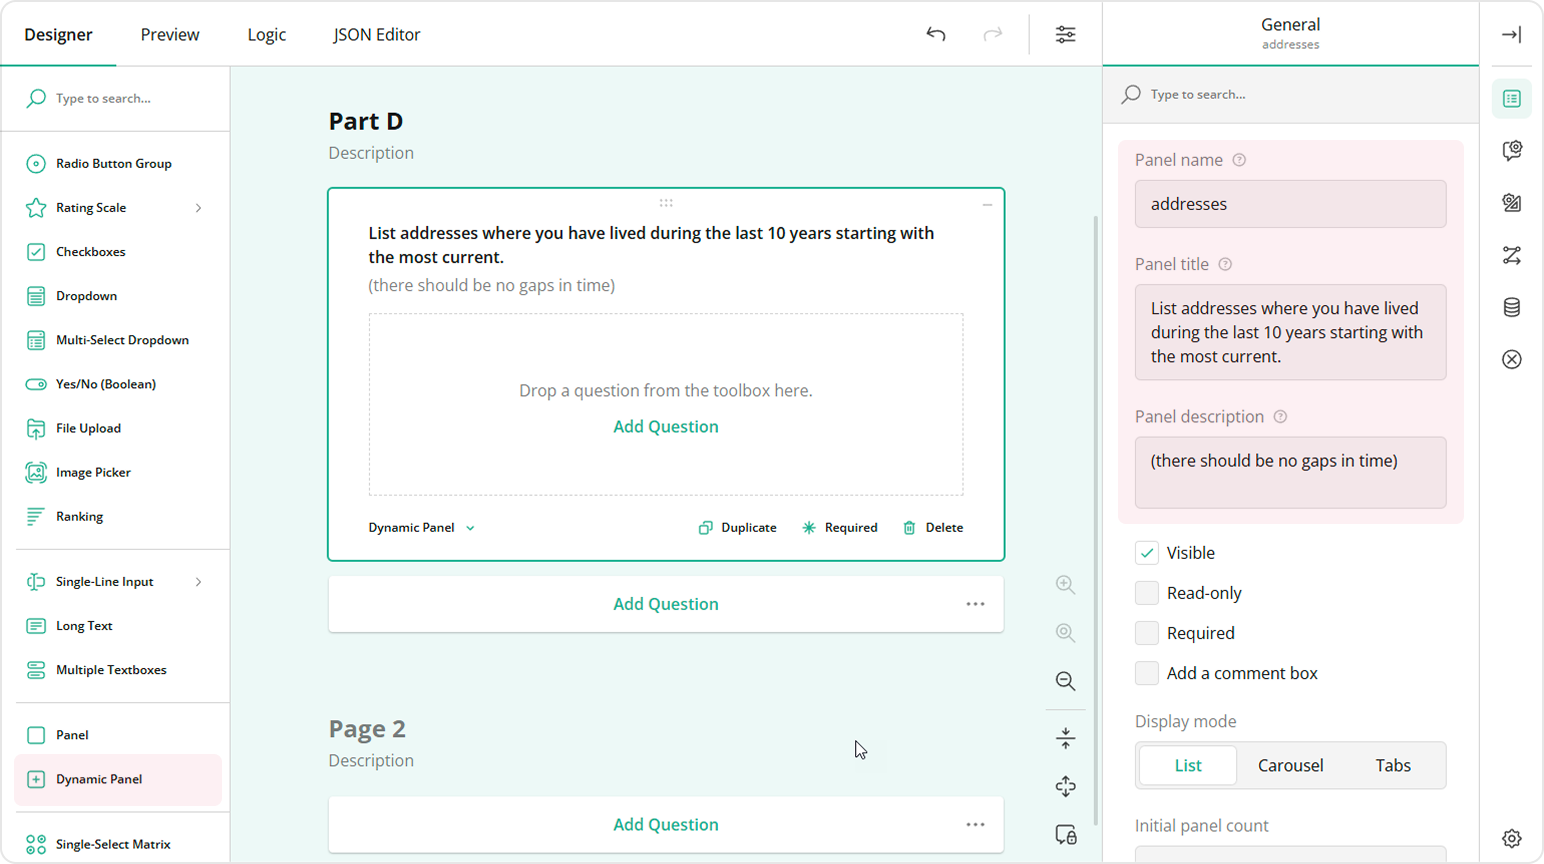The image size is (1544, 864).
Task: Expand the Rating Scale toolbox entry
Action: [x=198, y=207]
